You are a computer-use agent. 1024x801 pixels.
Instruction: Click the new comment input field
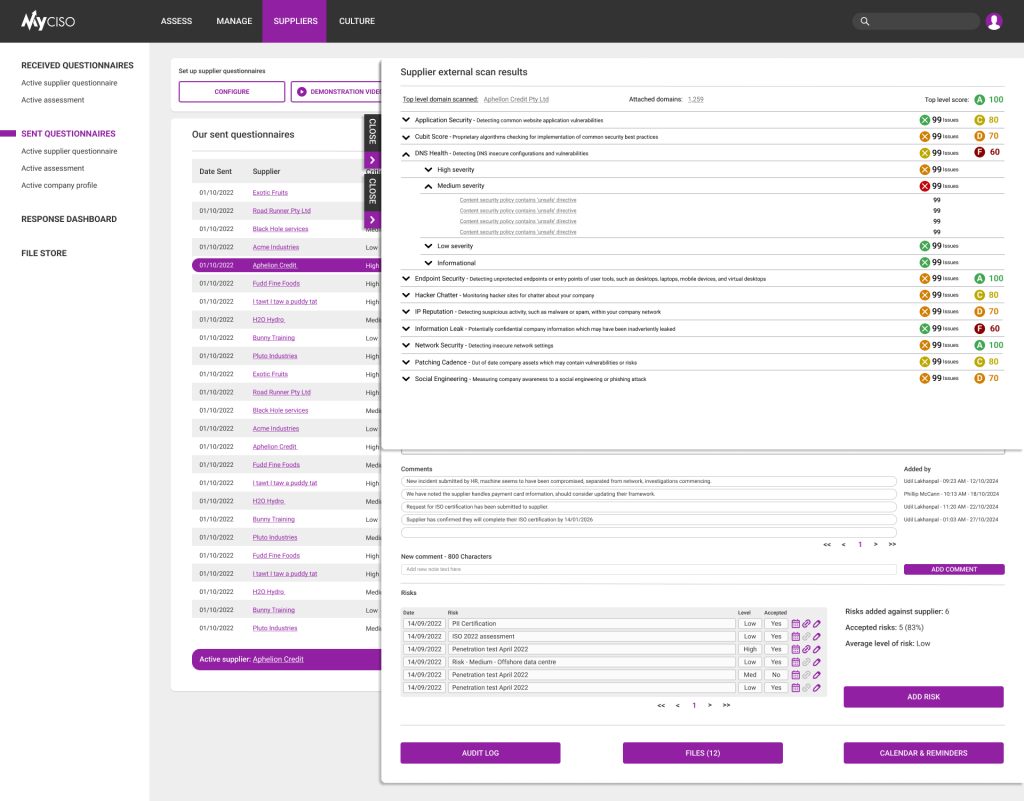click(x=650, y=570)
